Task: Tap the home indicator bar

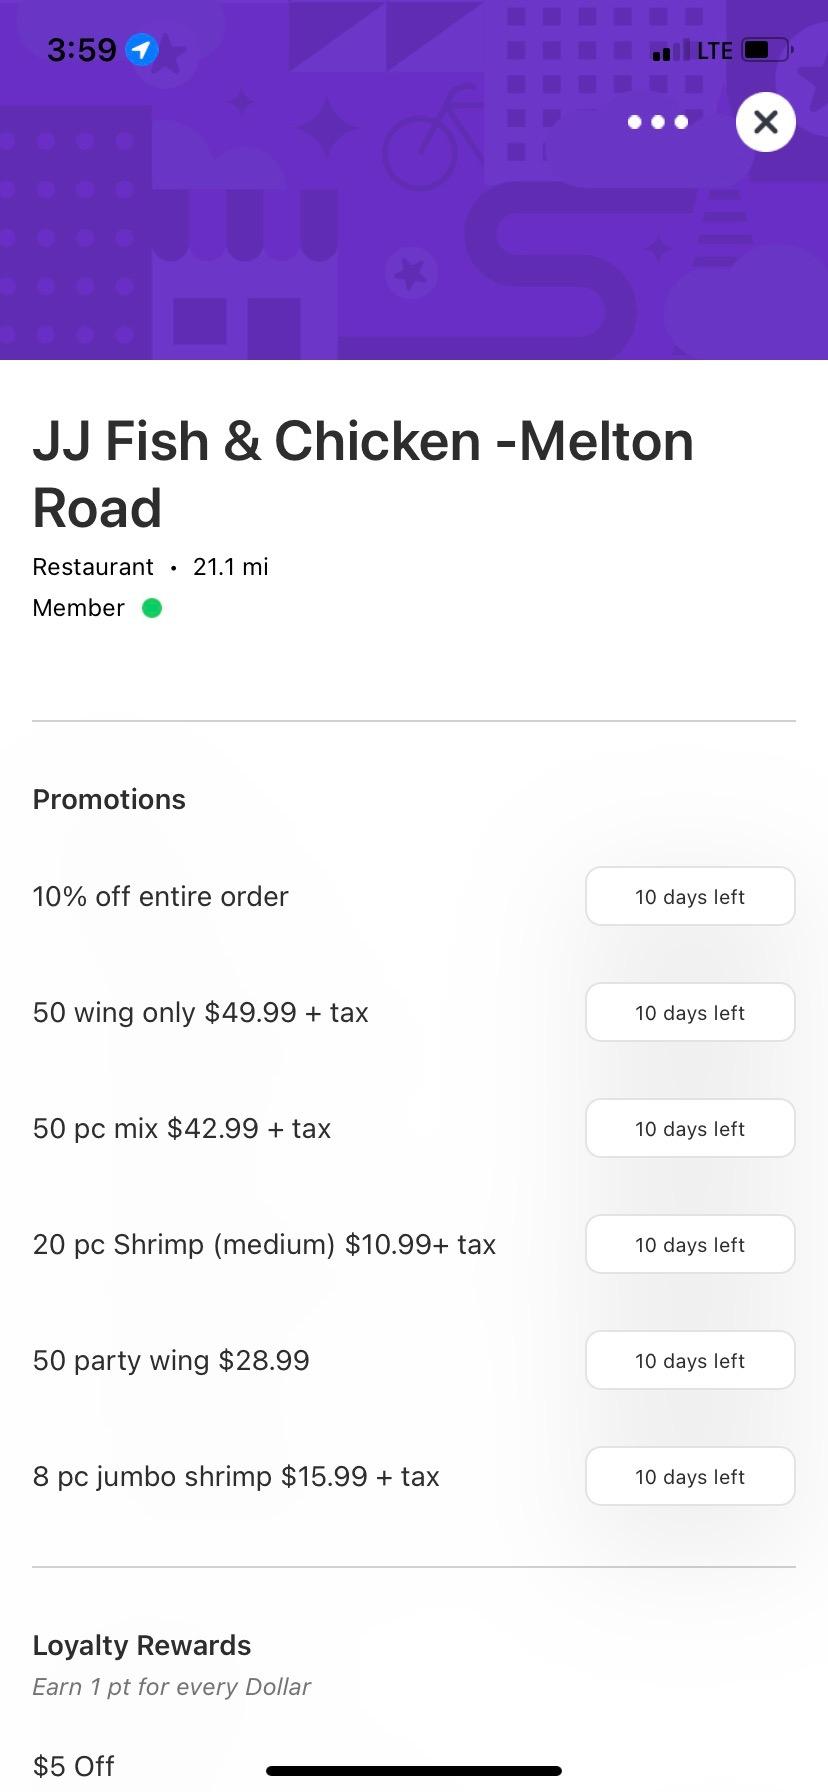Action: (414, 1771)
